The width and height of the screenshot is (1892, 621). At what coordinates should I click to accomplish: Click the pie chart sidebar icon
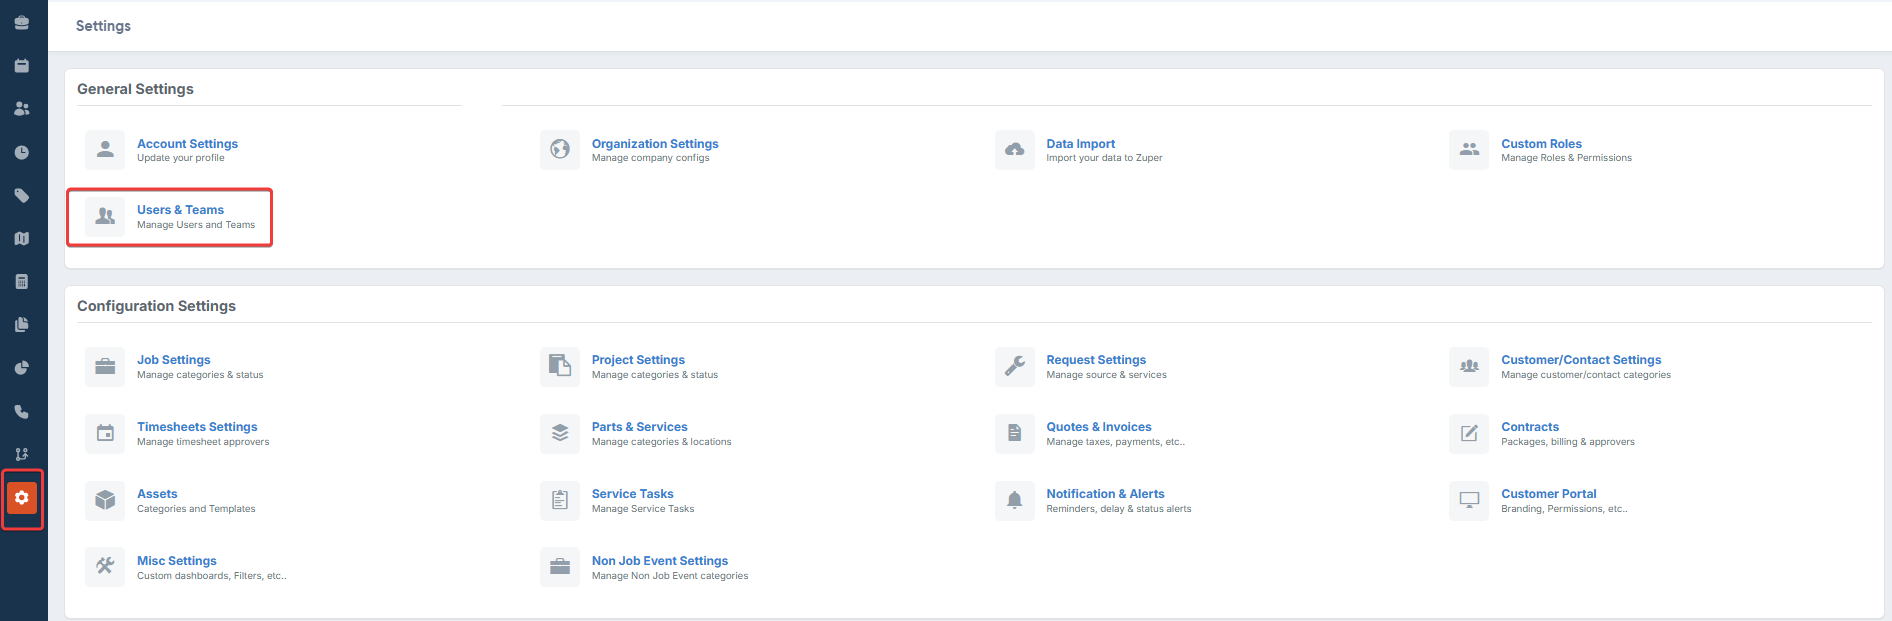(x=22, y=368)
